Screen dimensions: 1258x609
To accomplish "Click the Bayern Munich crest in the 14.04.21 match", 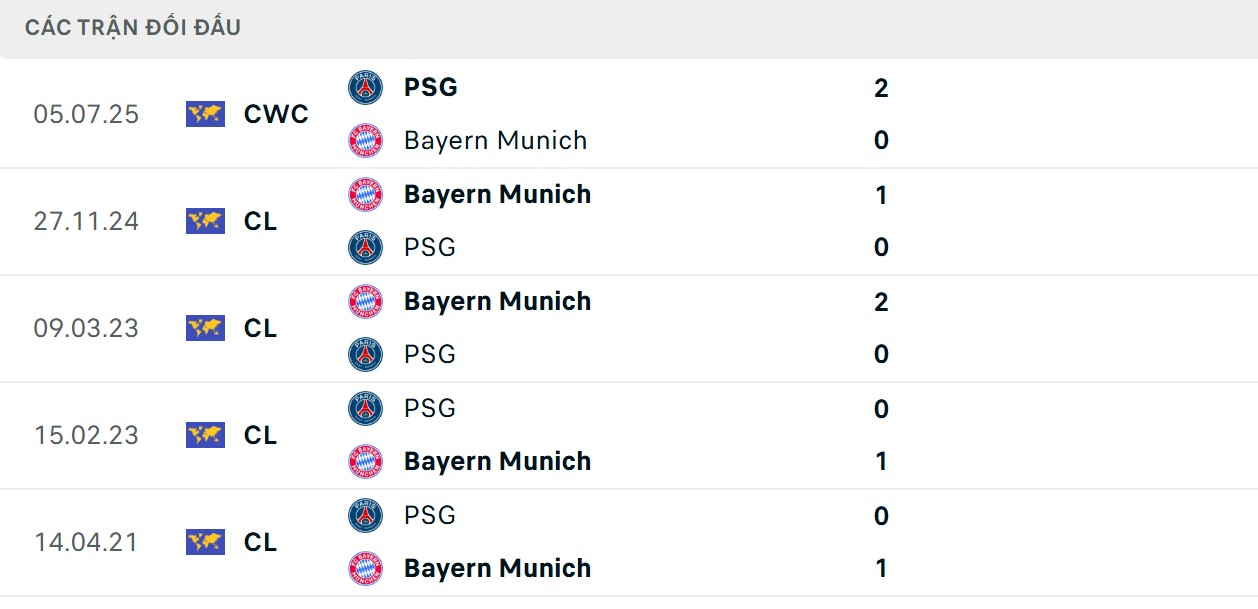I will 366,567.
